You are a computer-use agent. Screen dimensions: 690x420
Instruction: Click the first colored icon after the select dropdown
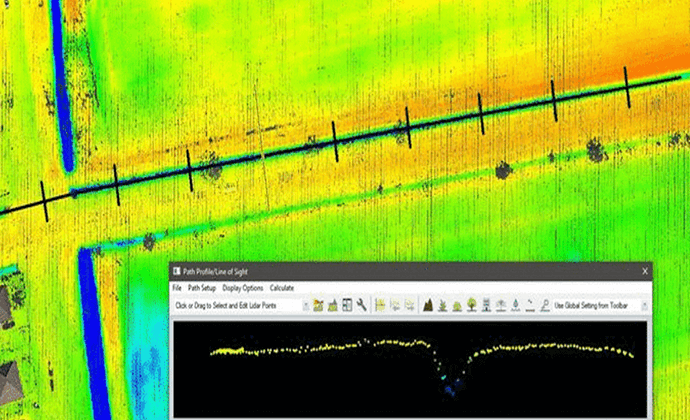[318, 305]
